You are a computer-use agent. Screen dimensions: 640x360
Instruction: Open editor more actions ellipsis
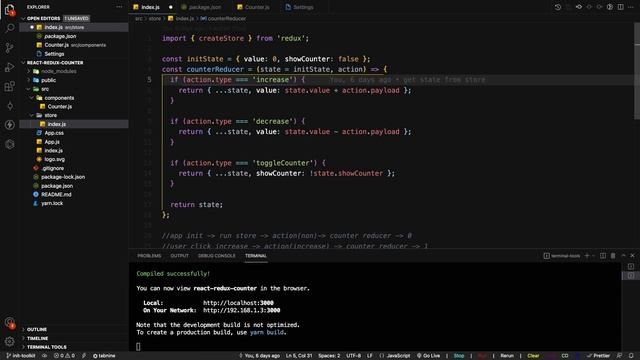[x=631, y=7]
